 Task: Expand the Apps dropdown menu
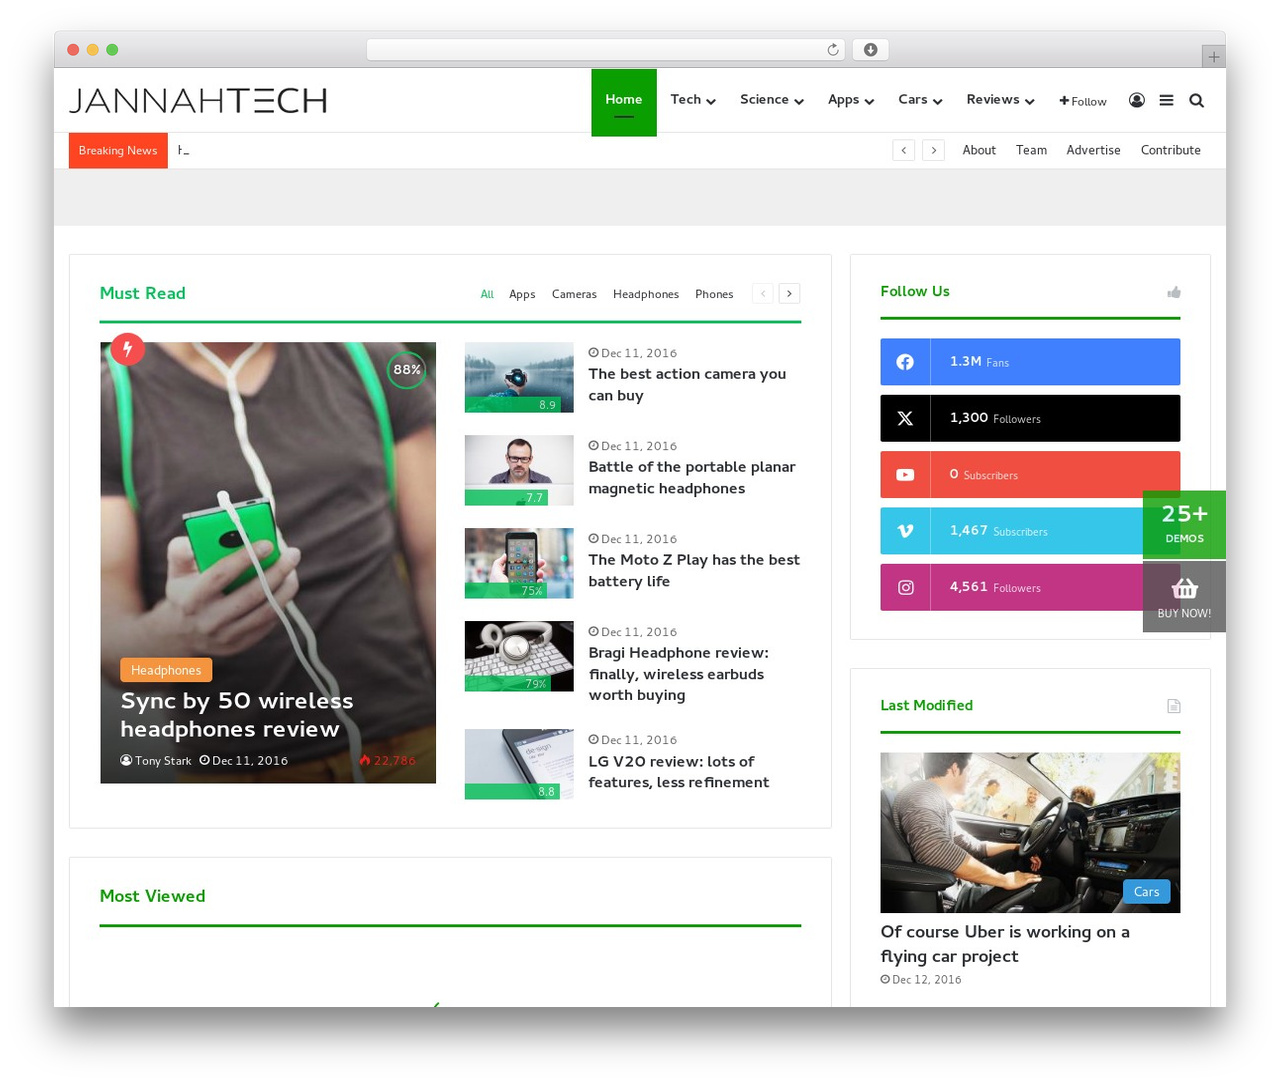[851, 100]
